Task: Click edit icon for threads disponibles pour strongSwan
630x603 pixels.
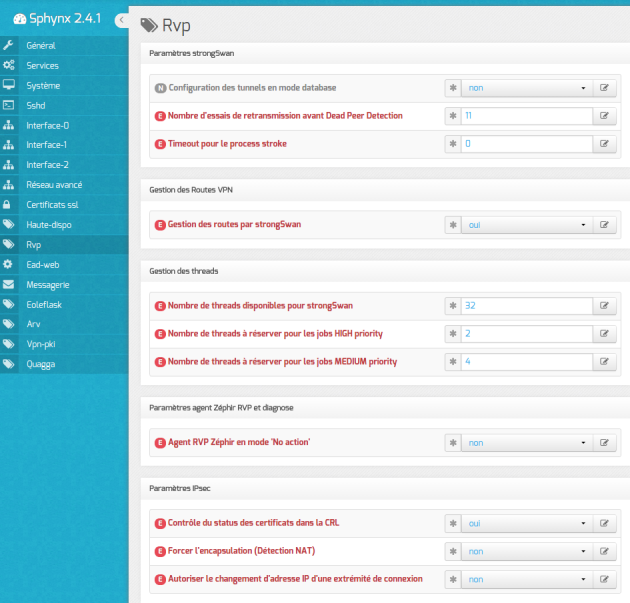Action: click(x=604, y=306)
